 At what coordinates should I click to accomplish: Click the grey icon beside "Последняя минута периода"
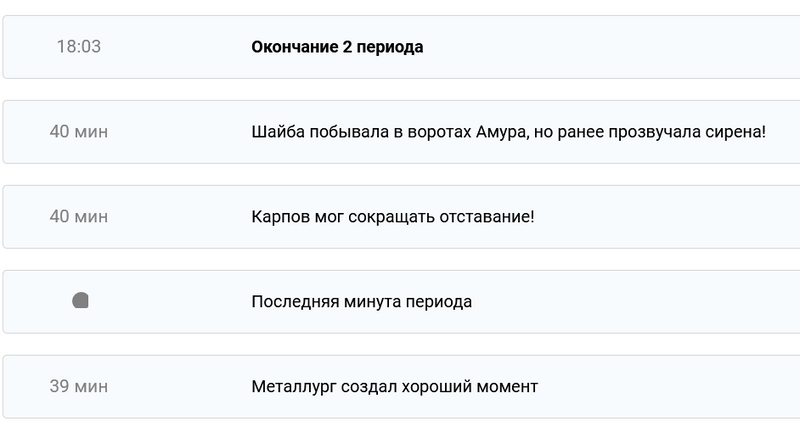pos(81,301)
